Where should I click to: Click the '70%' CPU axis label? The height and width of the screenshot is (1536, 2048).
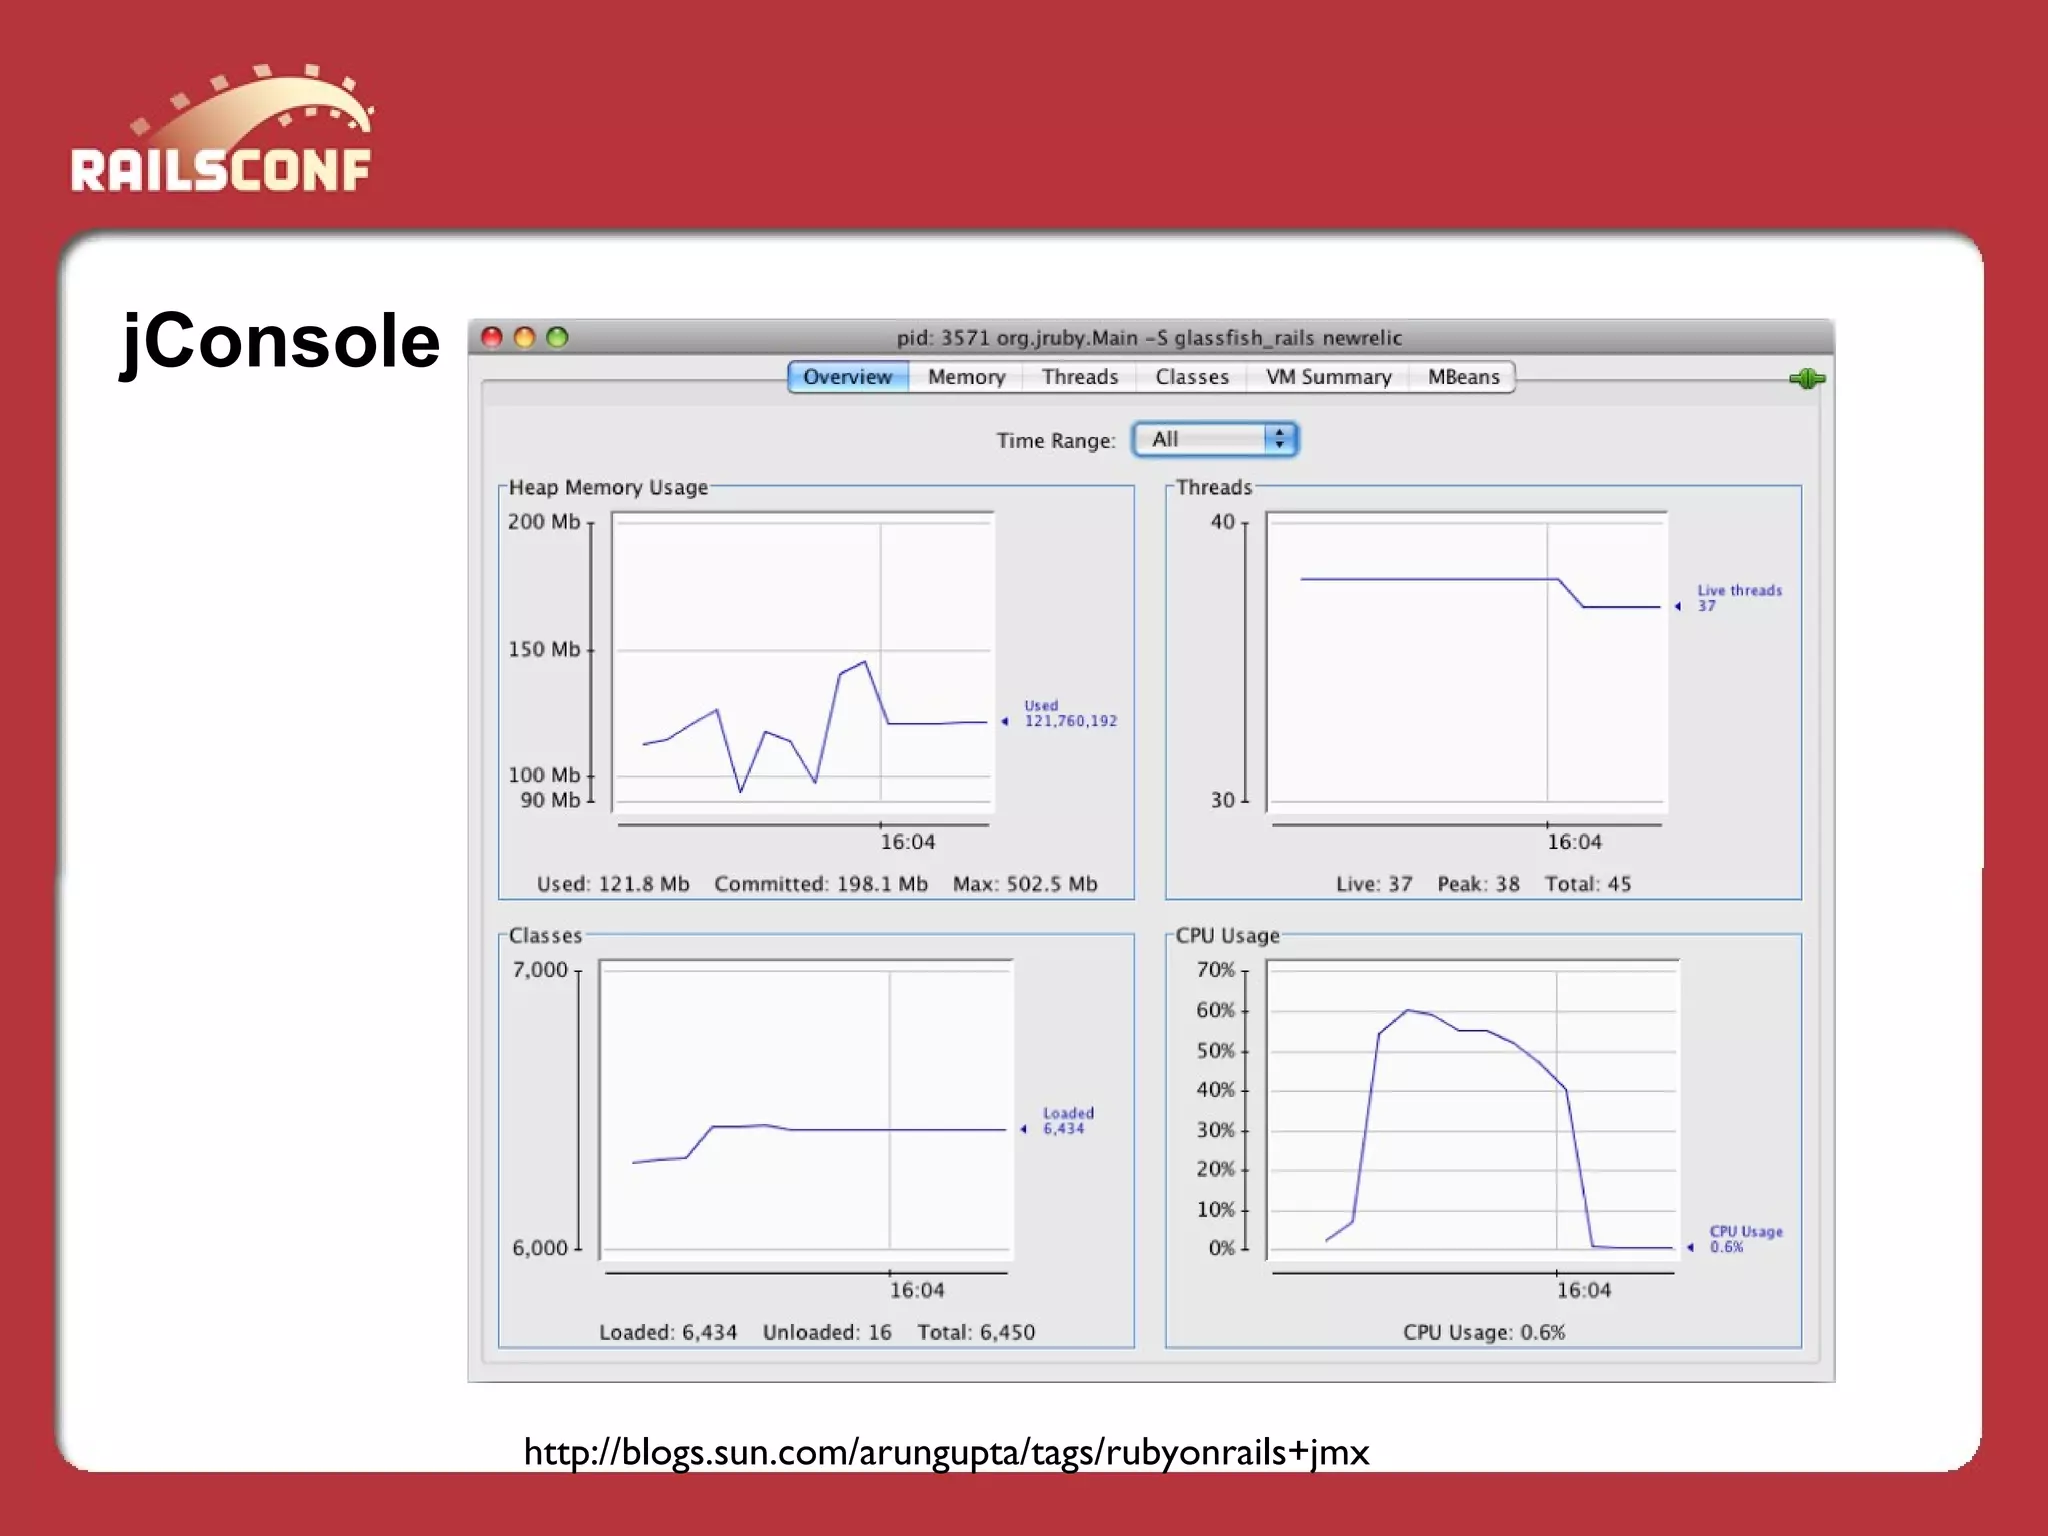point(1216,970)
